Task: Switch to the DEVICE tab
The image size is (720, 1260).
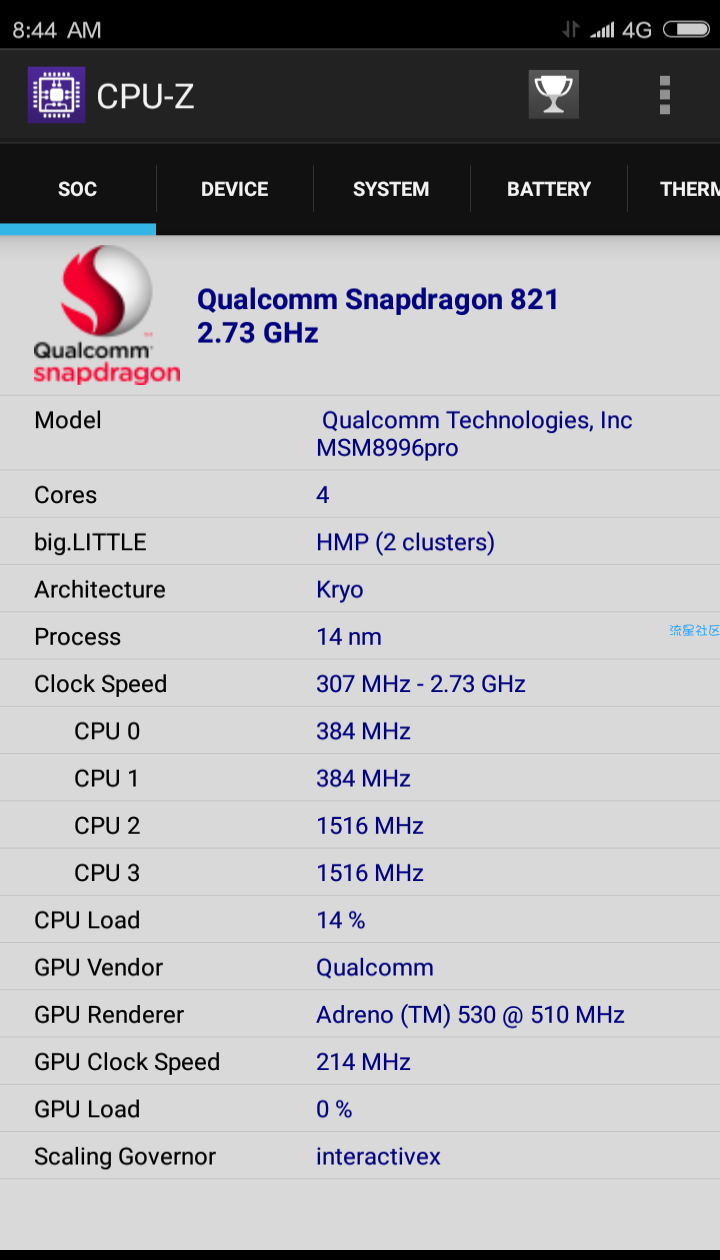Action: 235,189
